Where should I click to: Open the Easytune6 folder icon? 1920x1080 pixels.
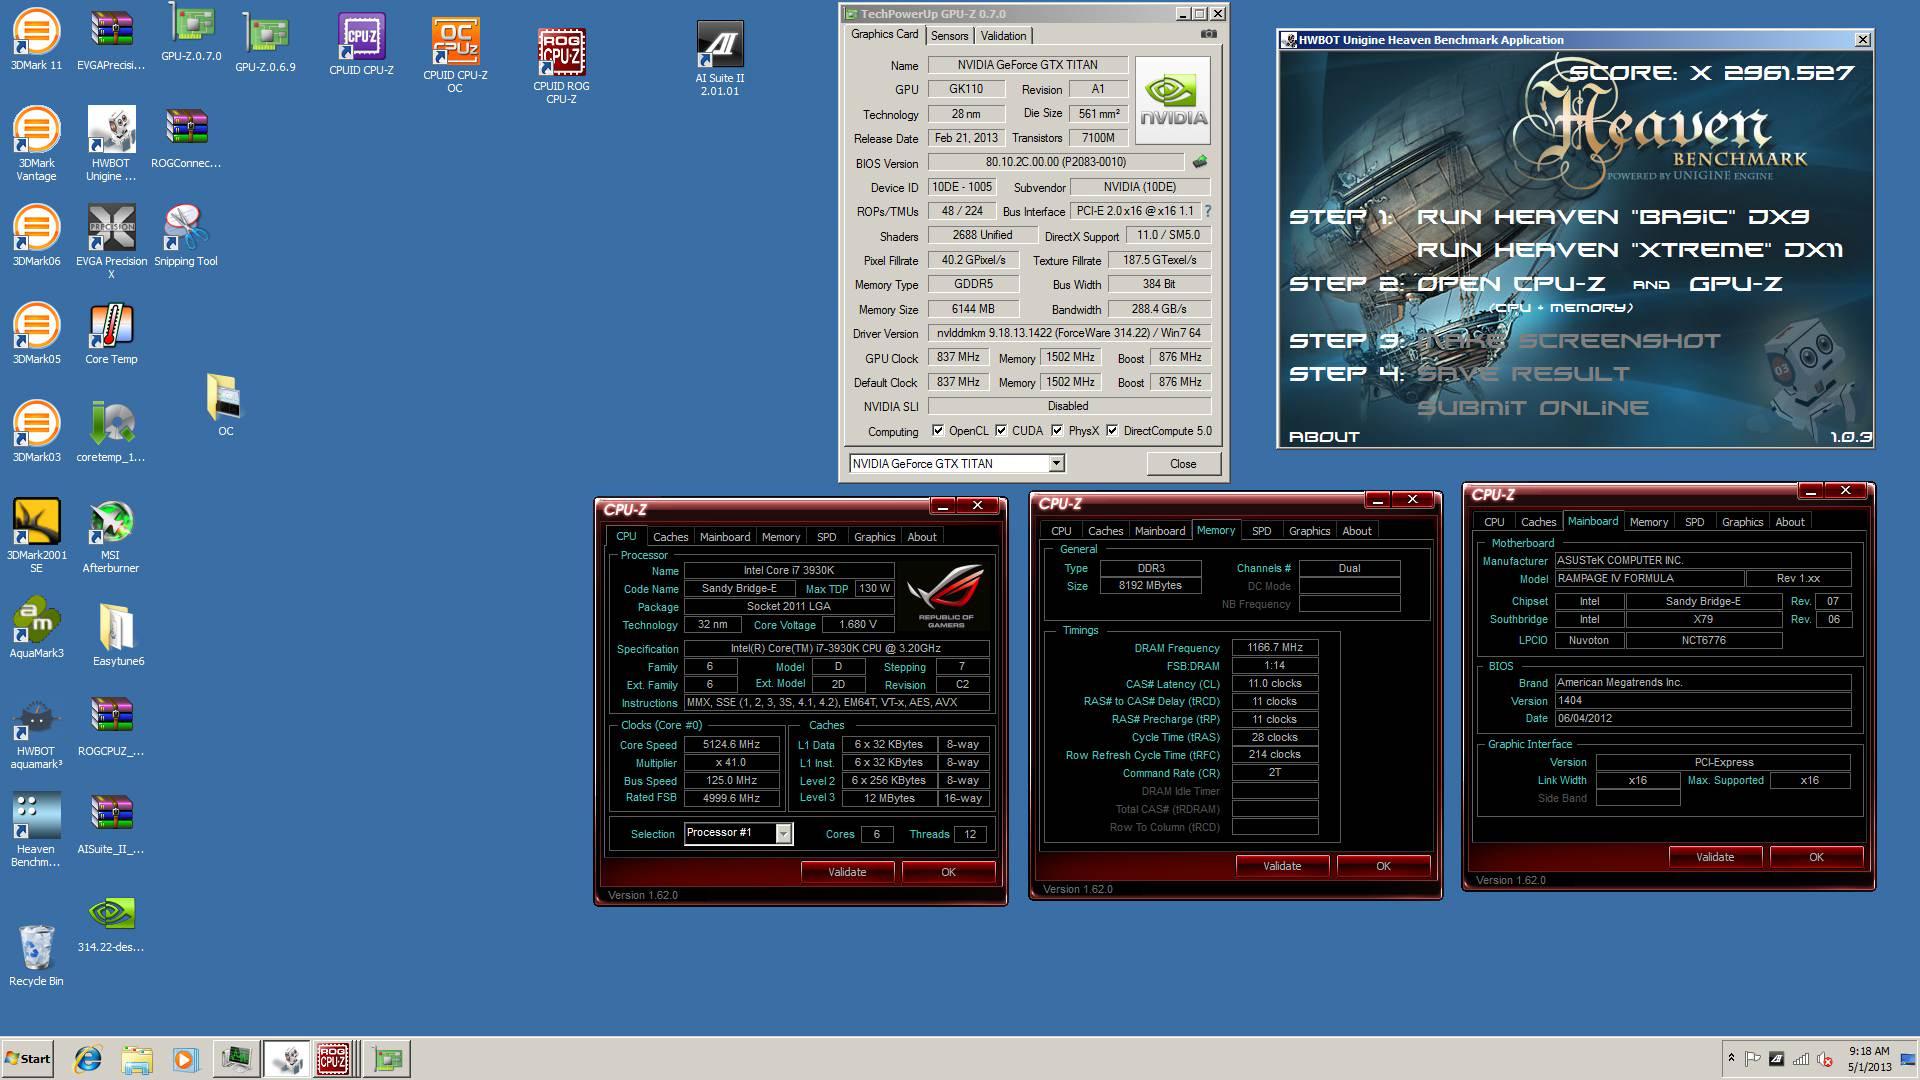117,634
